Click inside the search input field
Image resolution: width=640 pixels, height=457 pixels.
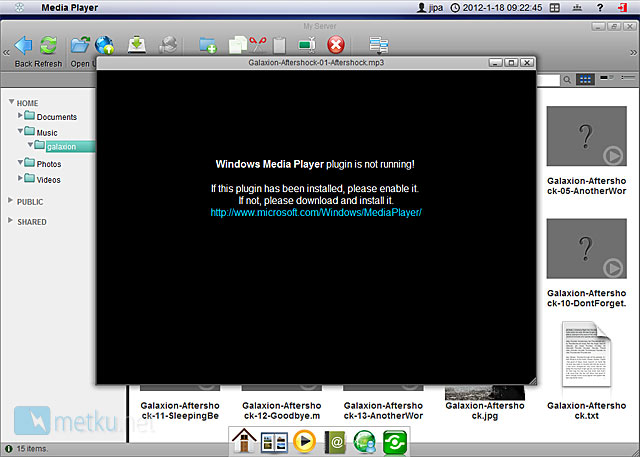pyautogui.click(x=548, y=80)
